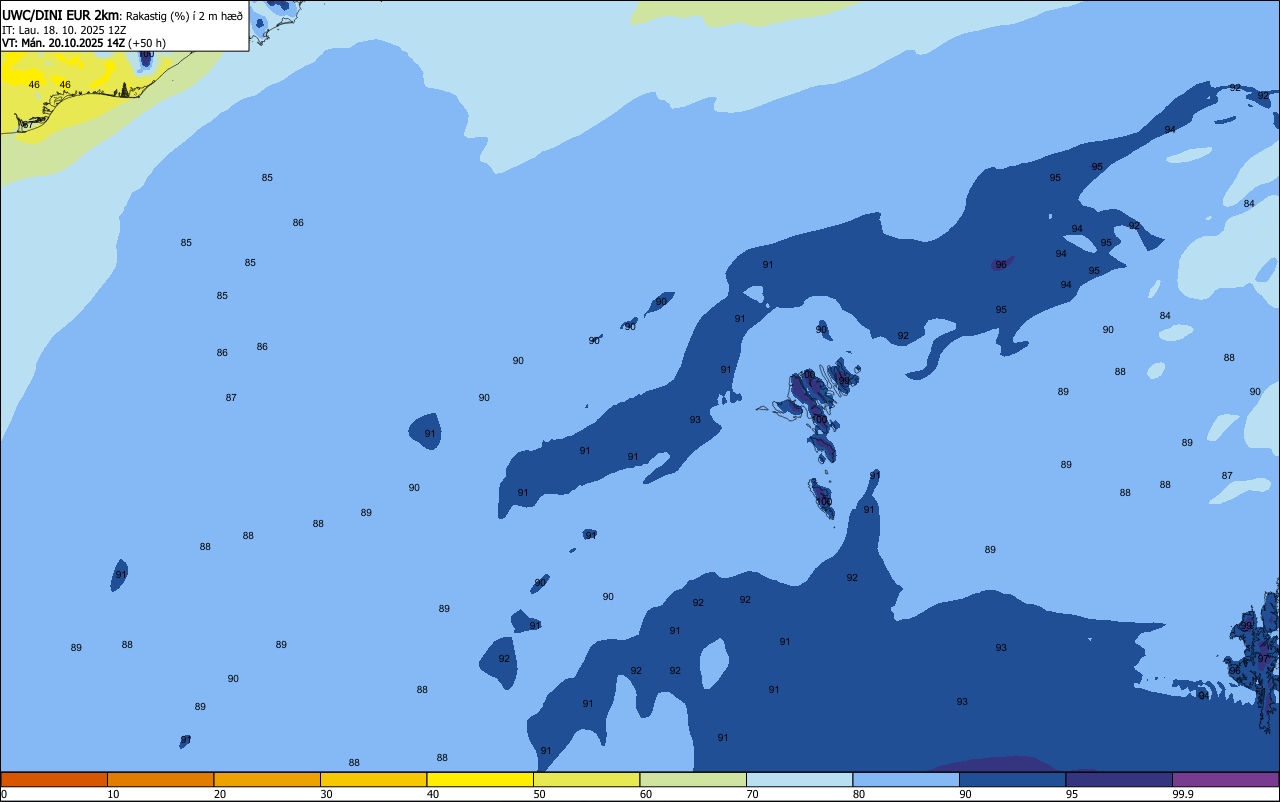Screen dimensions: 1280x802
Task: Click the 40–50 yellow legend swatch
Action: pyautogui.click(x=480, y=779)
